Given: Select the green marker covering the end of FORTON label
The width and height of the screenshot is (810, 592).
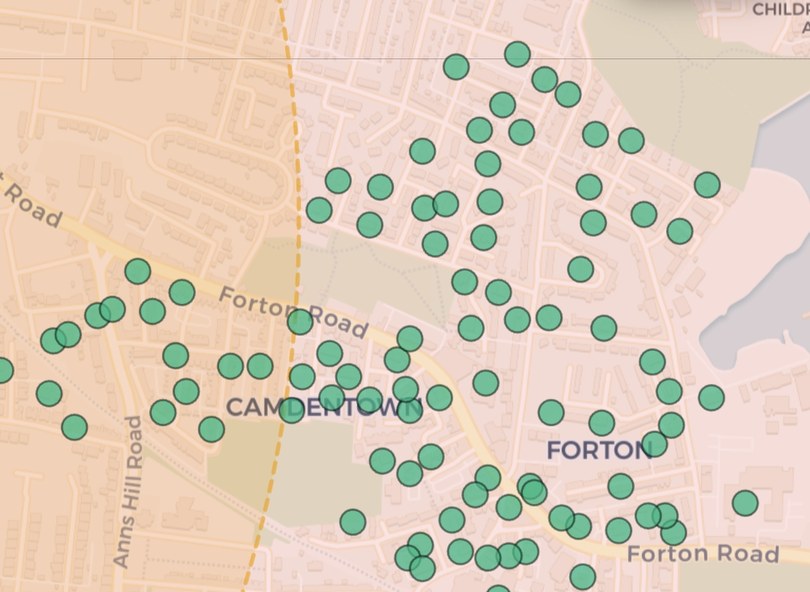Looking at the screenshot, I should [x=655, y=444].
